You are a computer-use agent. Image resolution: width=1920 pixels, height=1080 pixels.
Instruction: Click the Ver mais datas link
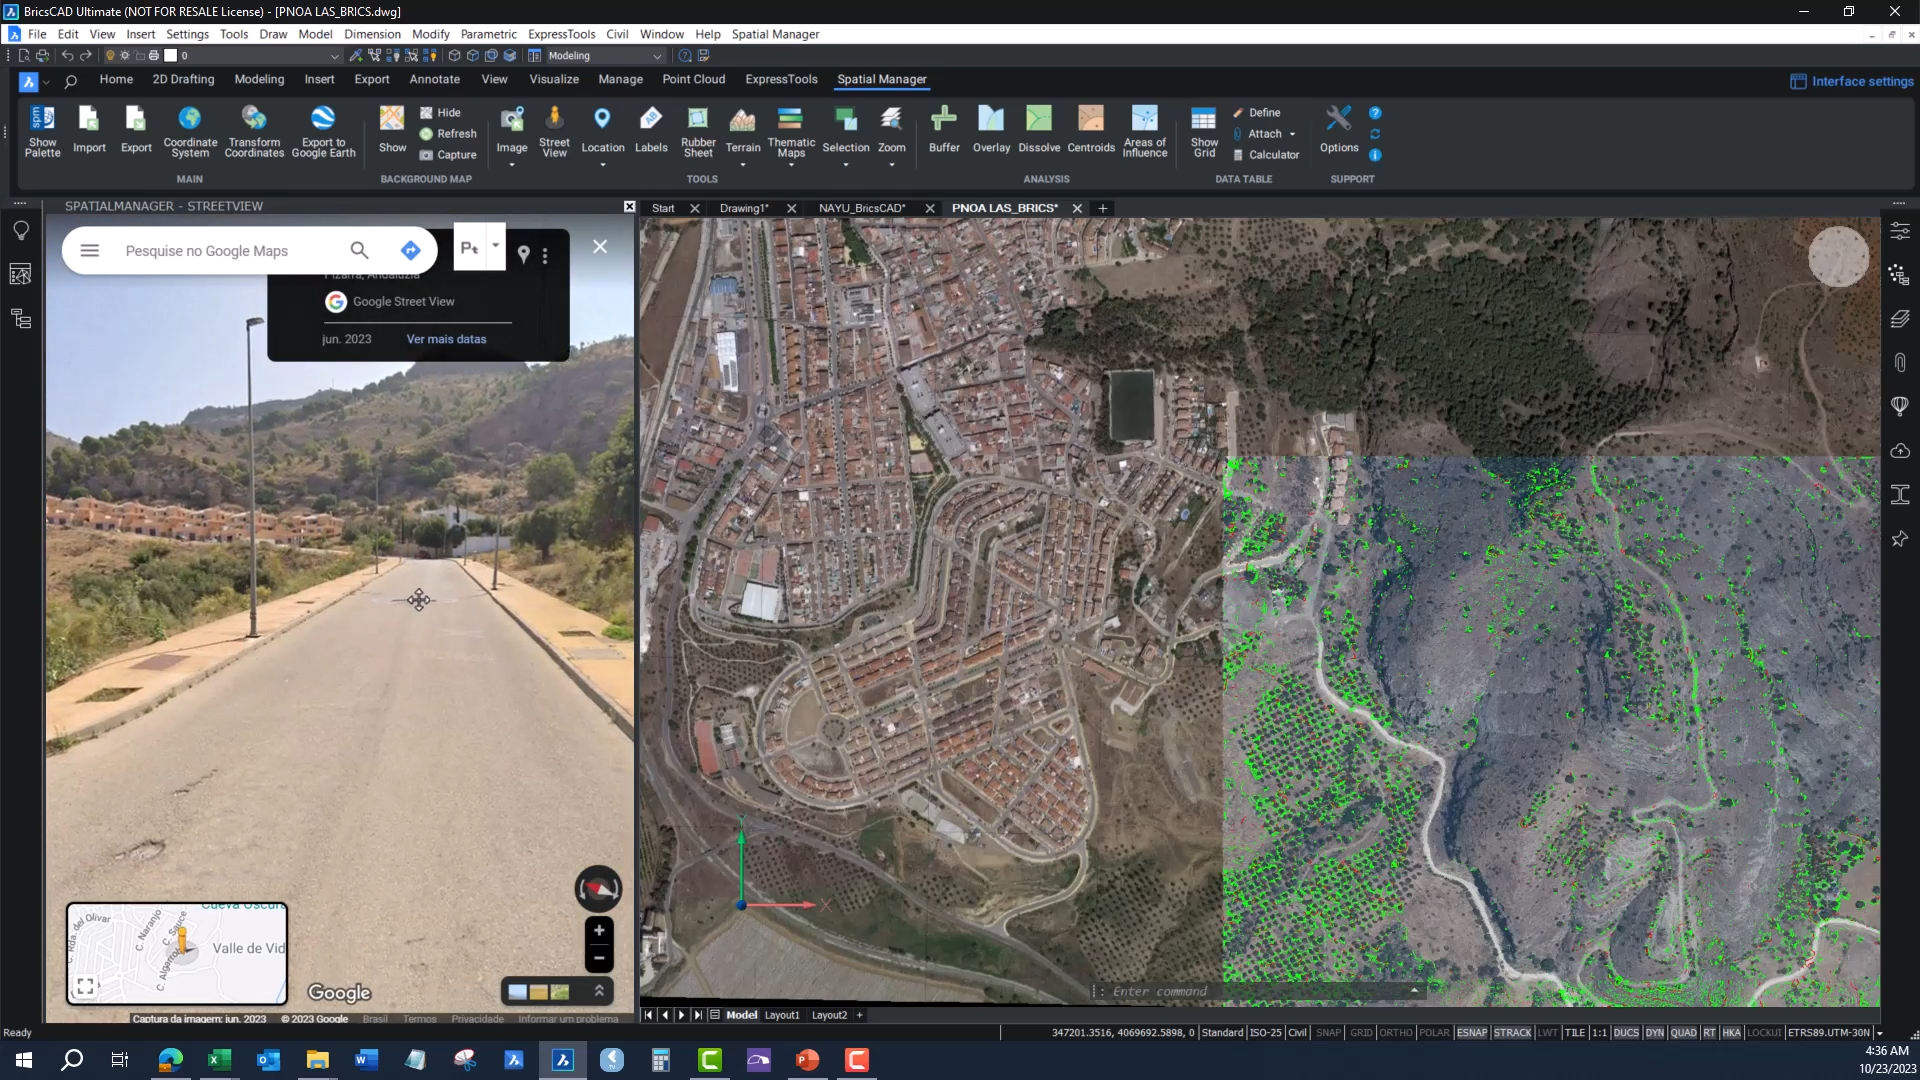coord(446,339)
